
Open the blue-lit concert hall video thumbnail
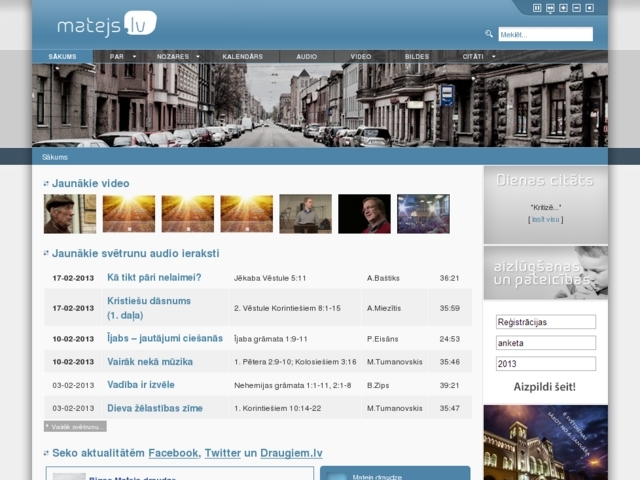click(423, 214)
